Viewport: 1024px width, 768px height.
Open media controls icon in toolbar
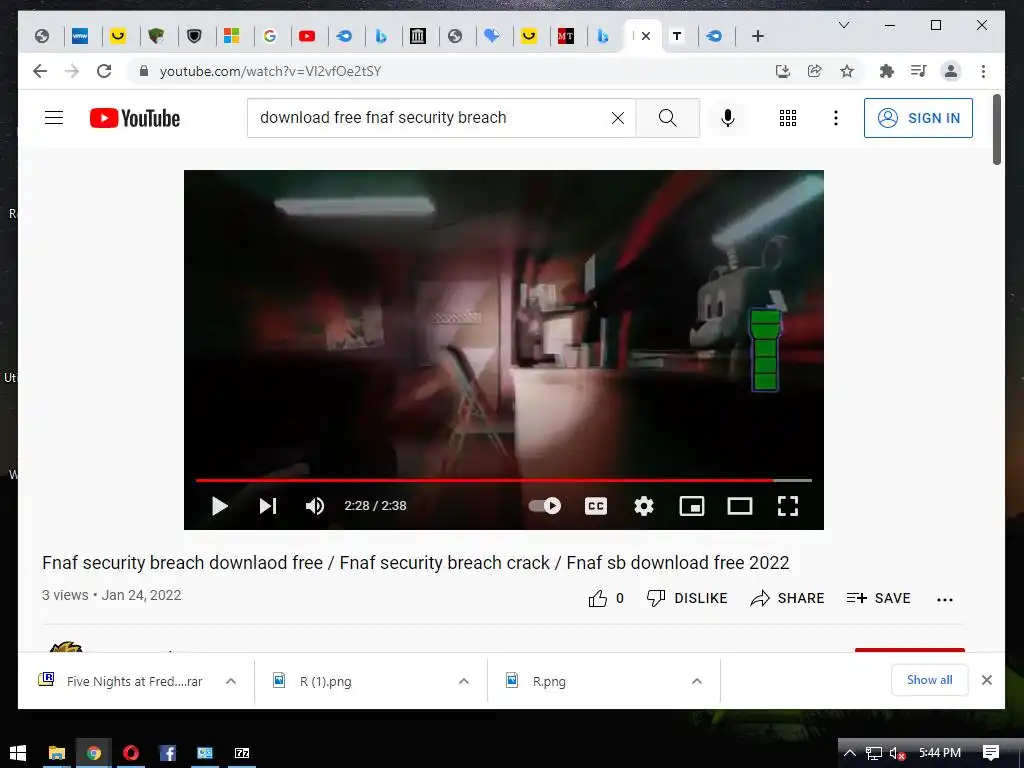(918, 71)
